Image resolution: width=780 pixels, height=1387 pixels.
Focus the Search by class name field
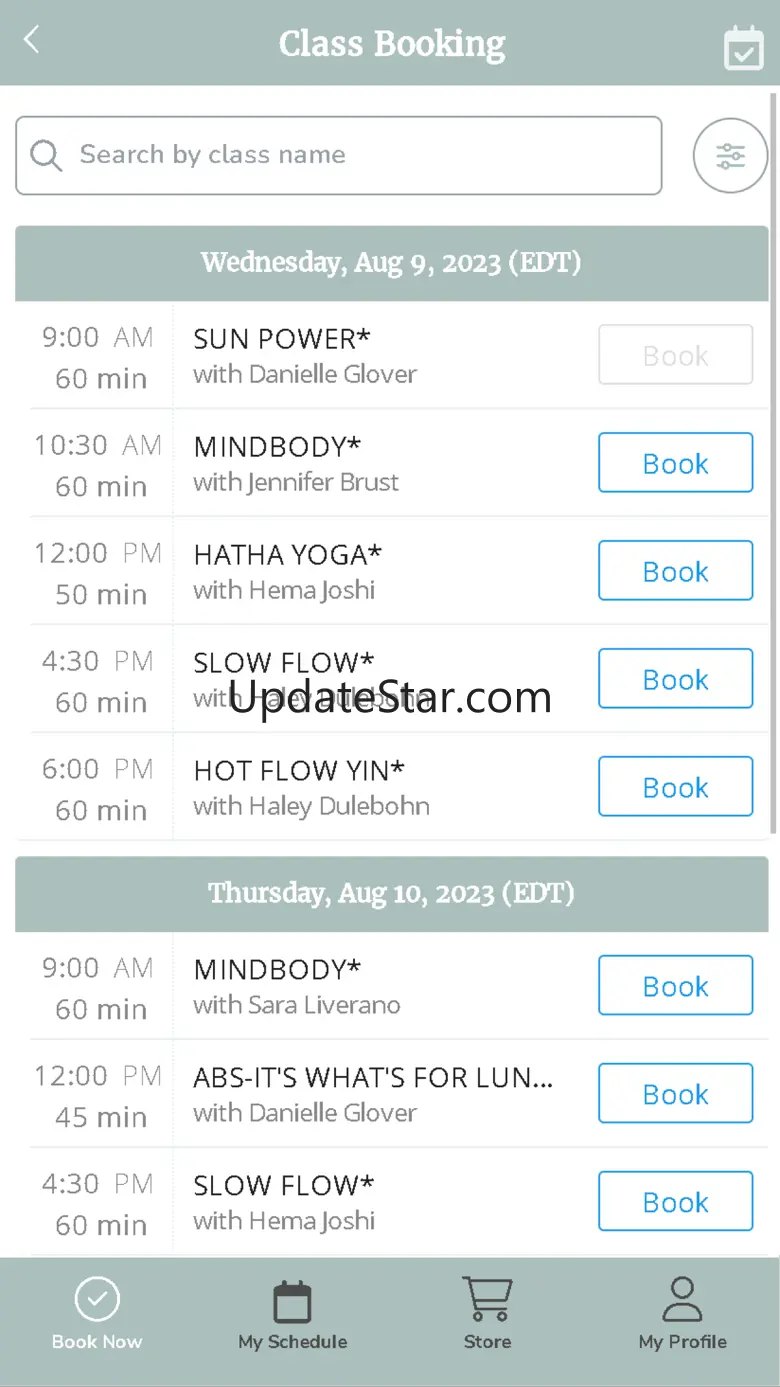coord(360,156)
